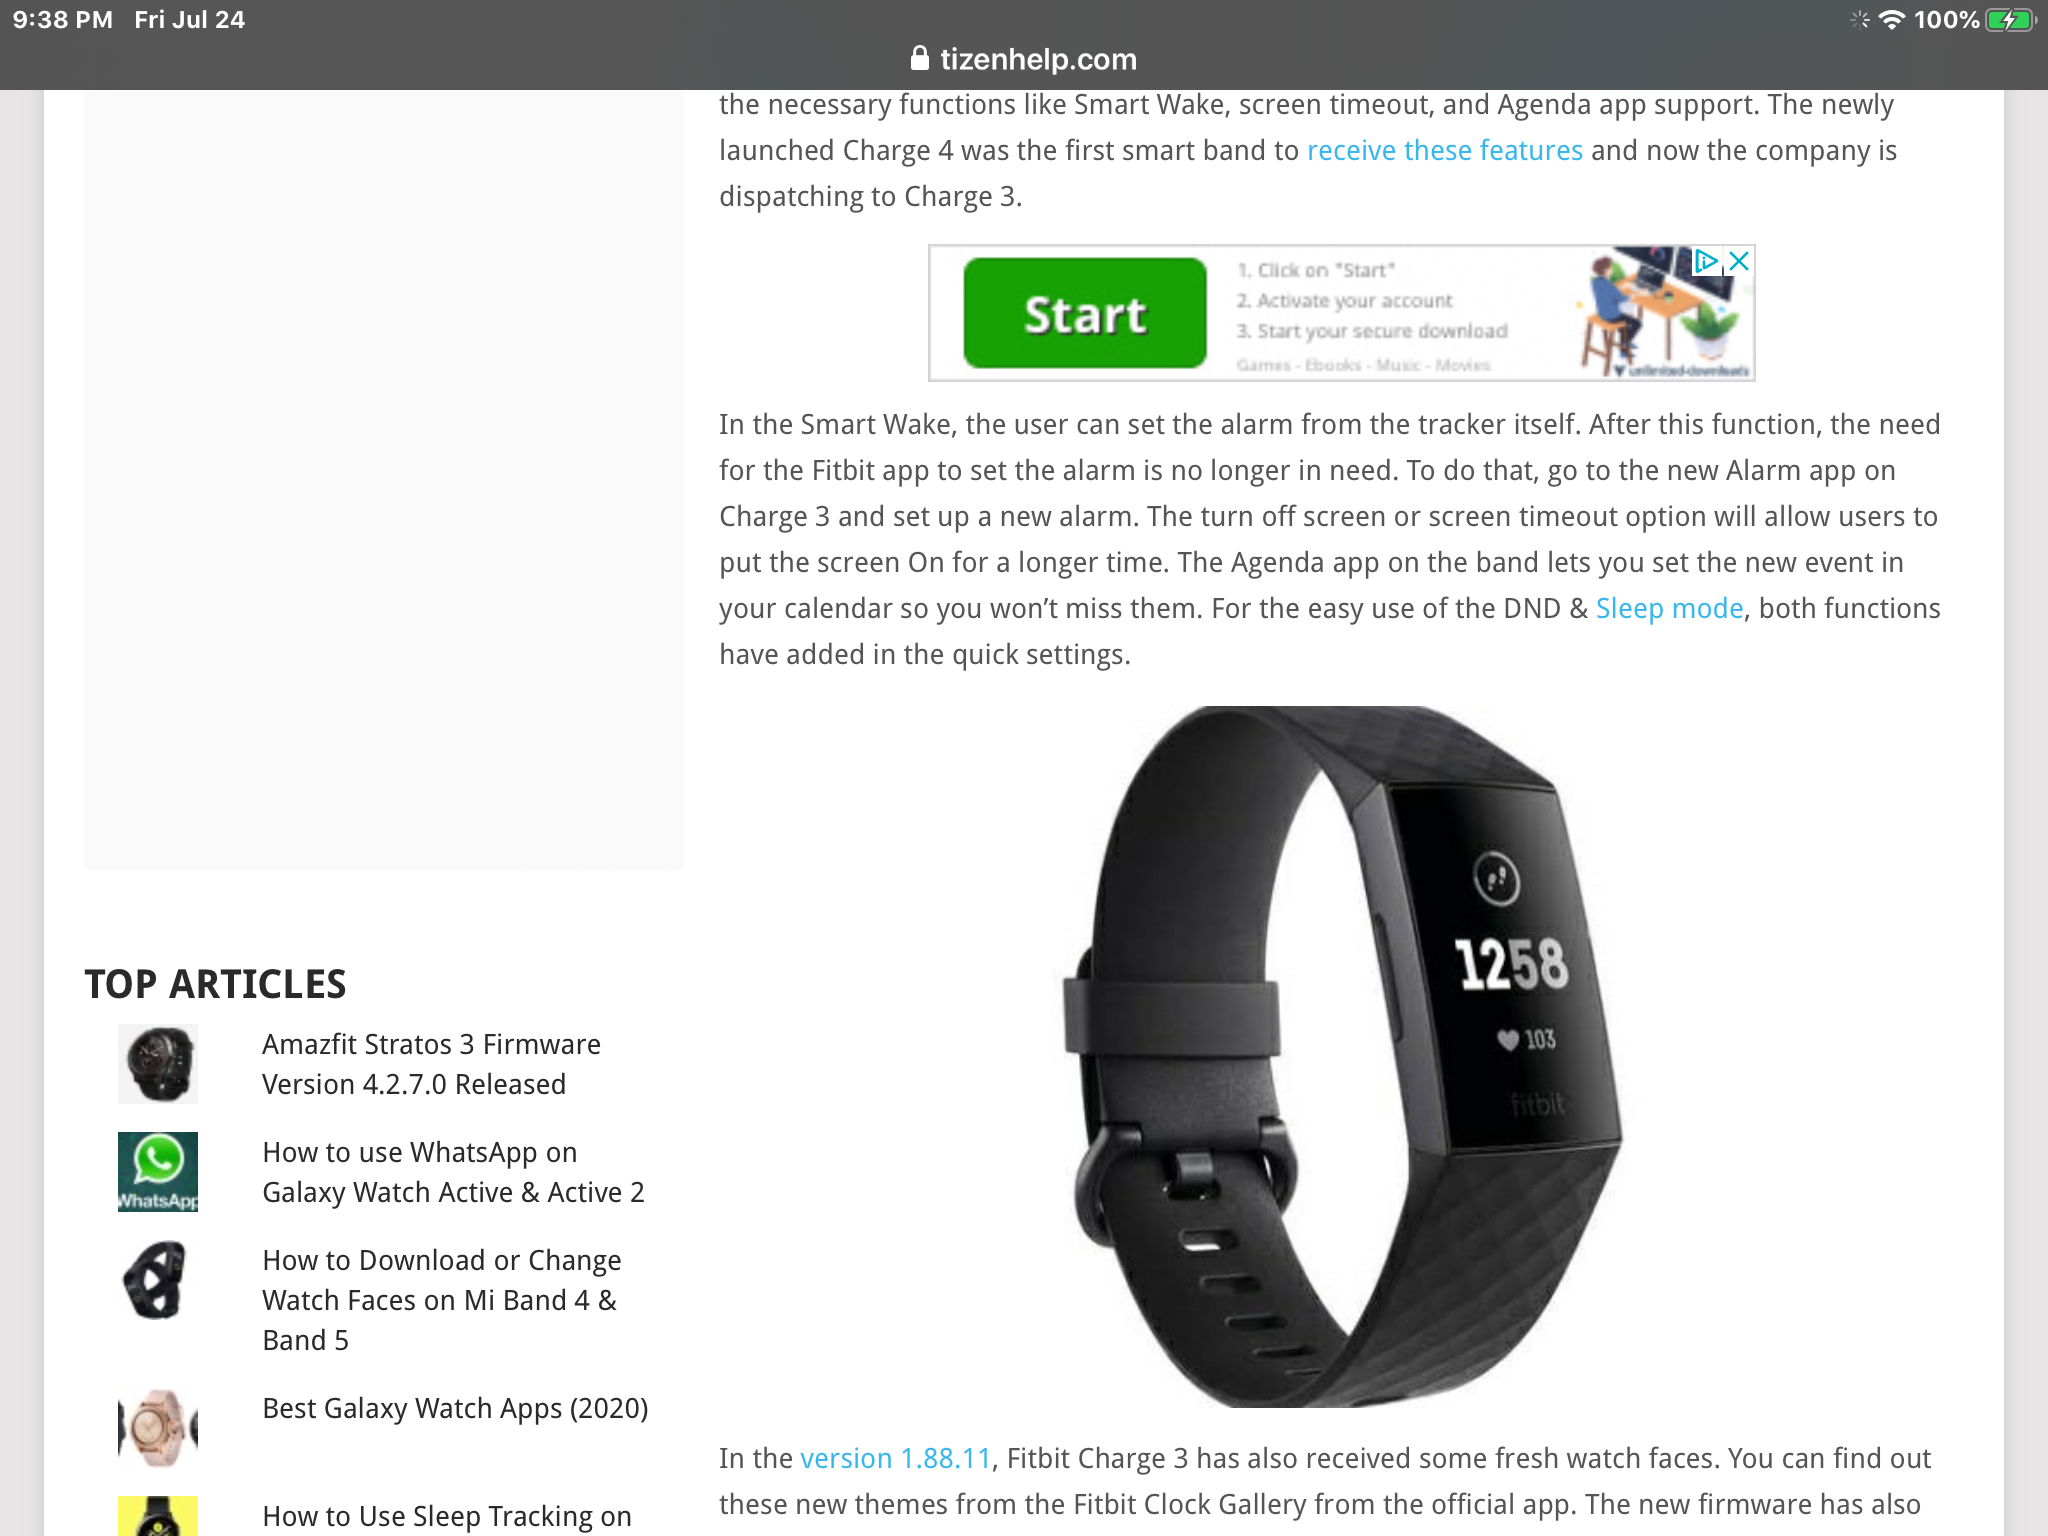Expand Best Galaxy Watch Apps article
Screen dimensions: 2048x1536
455,1407
